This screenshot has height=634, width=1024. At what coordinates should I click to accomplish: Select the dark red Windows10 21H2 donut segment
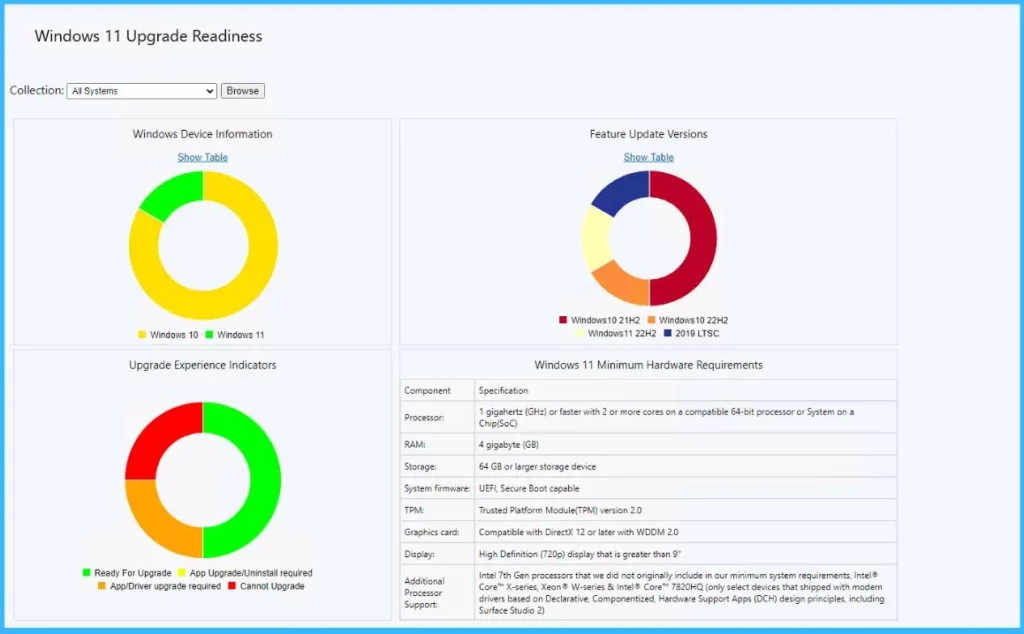coord(701,238)
